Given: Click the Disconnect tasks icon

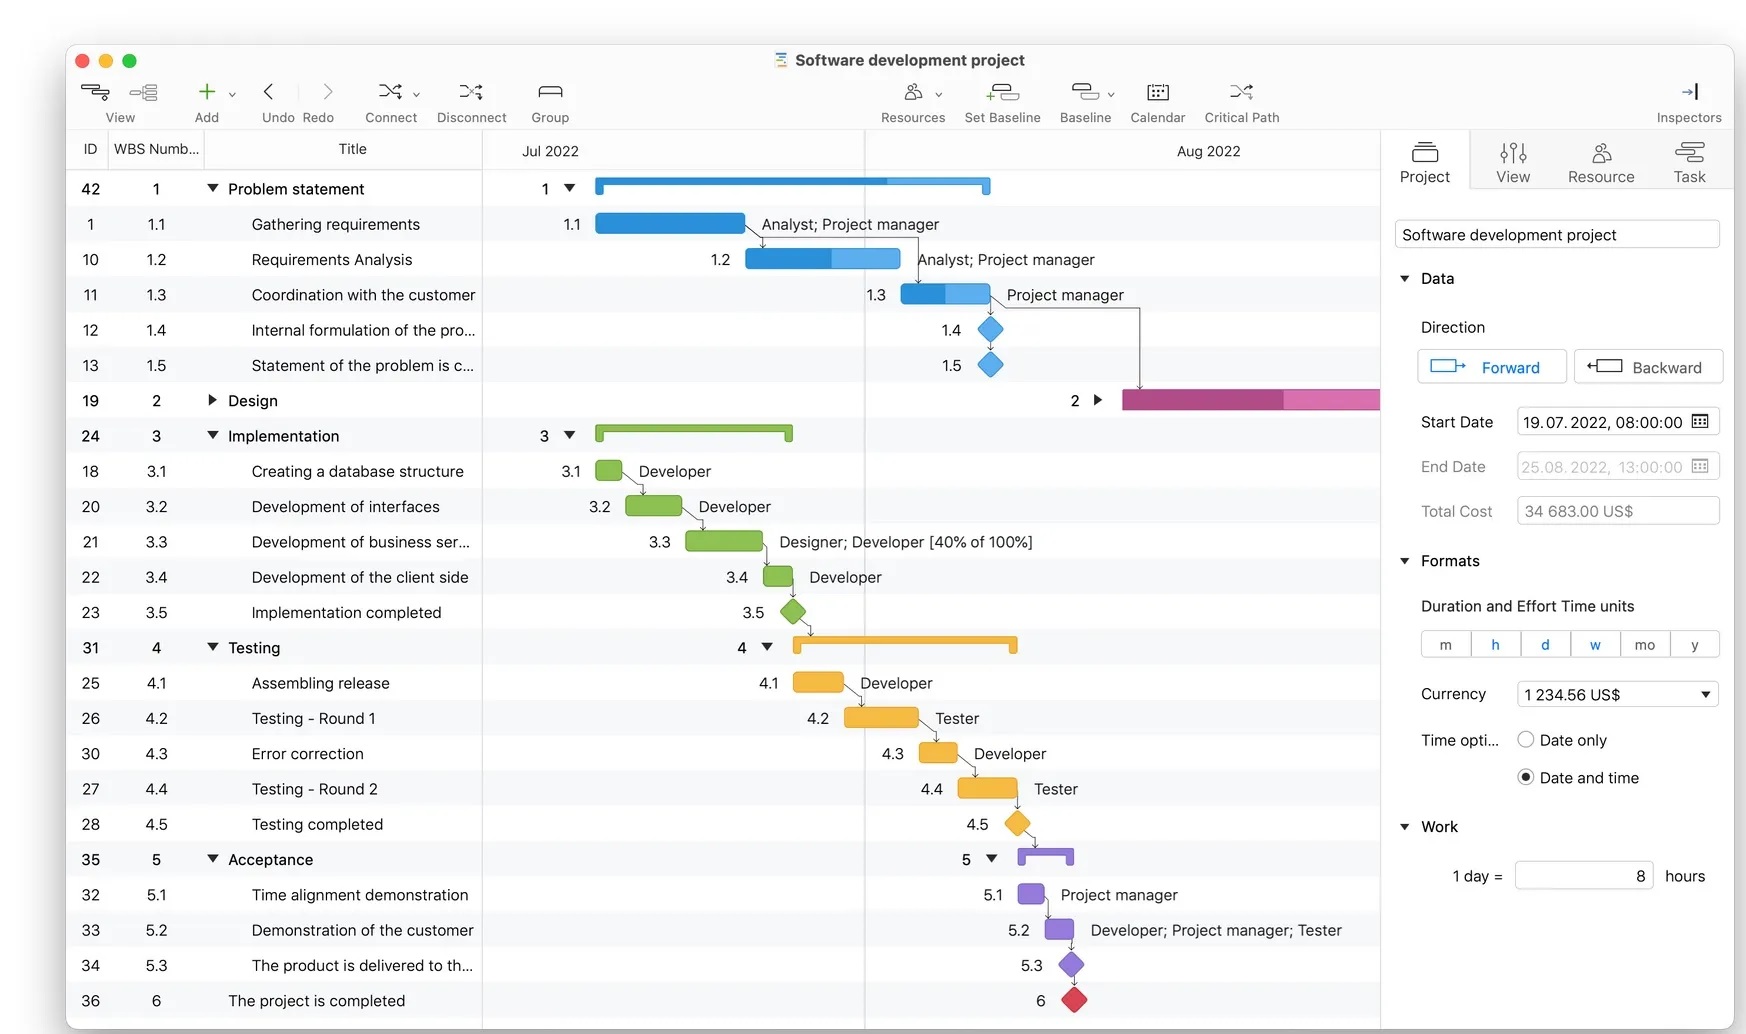Looking at the screenshot, I should point(471,93).
